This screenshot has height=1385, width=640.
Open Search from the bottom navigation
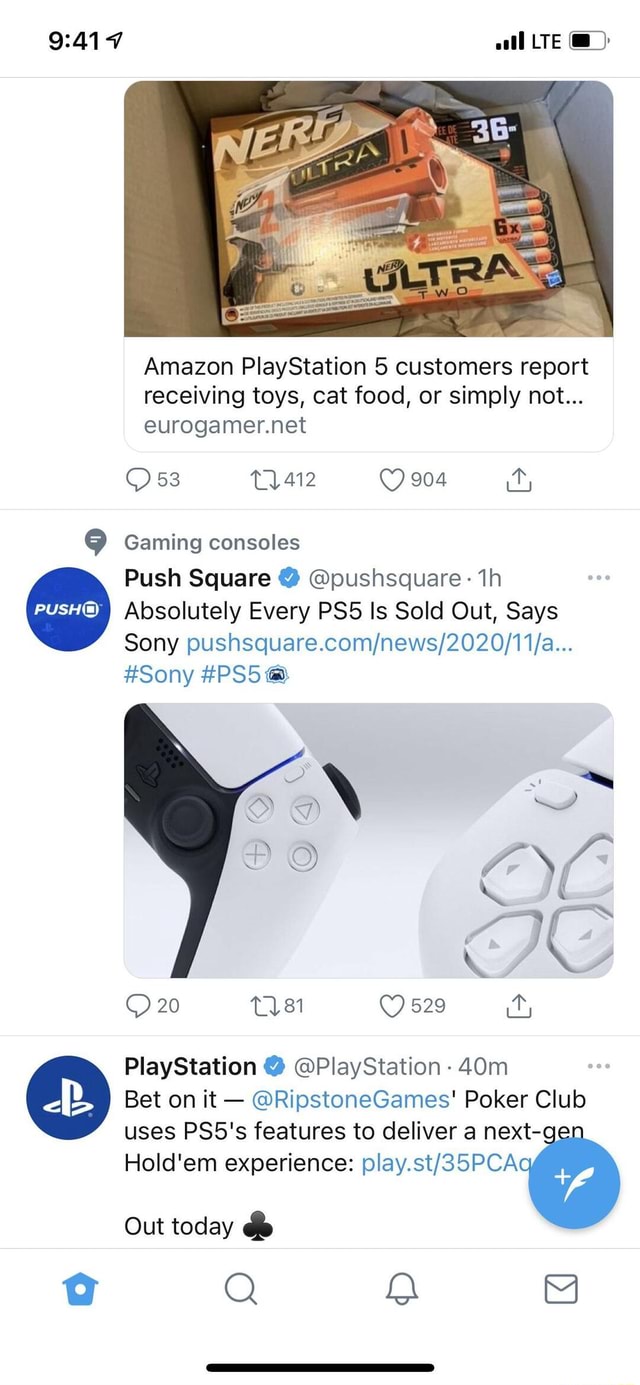pyautogui.click(x=241, y=1290)
